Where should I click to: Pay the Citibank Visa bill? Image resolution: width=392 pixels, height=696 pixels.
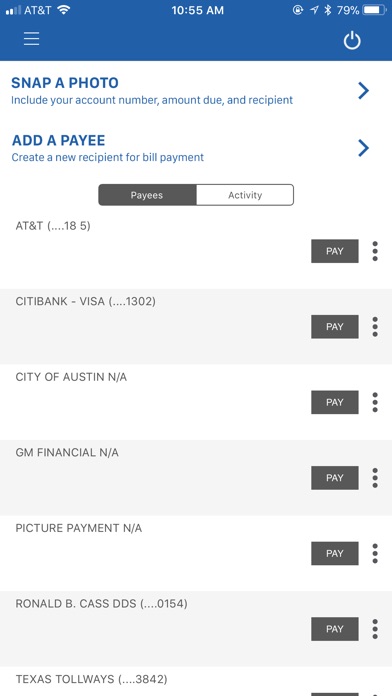pos(335,327)
